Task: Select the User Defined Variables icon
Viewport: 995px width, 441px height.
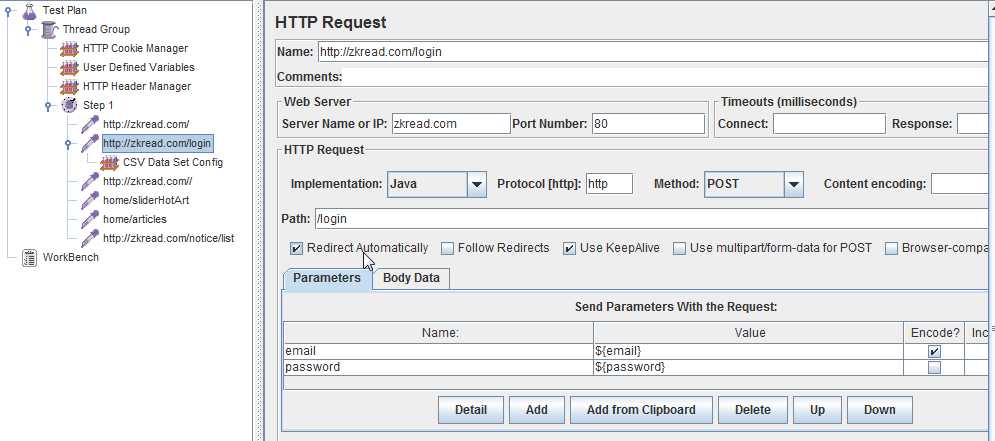Action: (70, 67)
